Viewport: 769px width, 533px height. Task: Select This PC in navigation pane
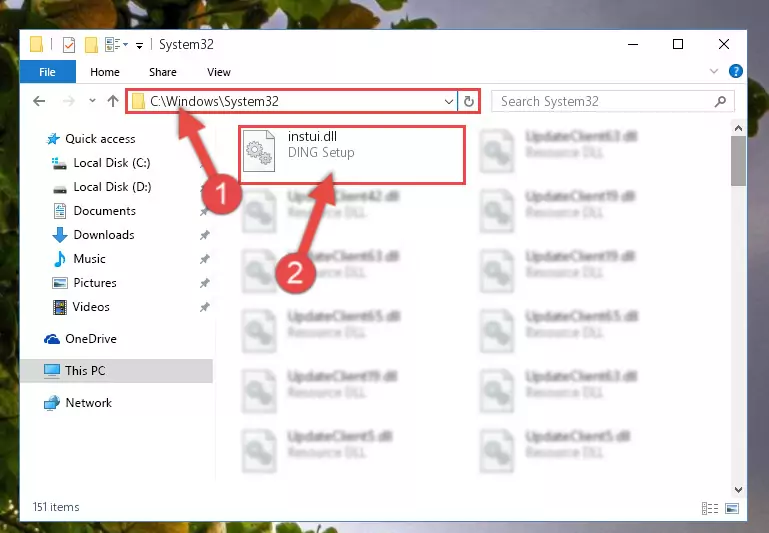(117, 371)
